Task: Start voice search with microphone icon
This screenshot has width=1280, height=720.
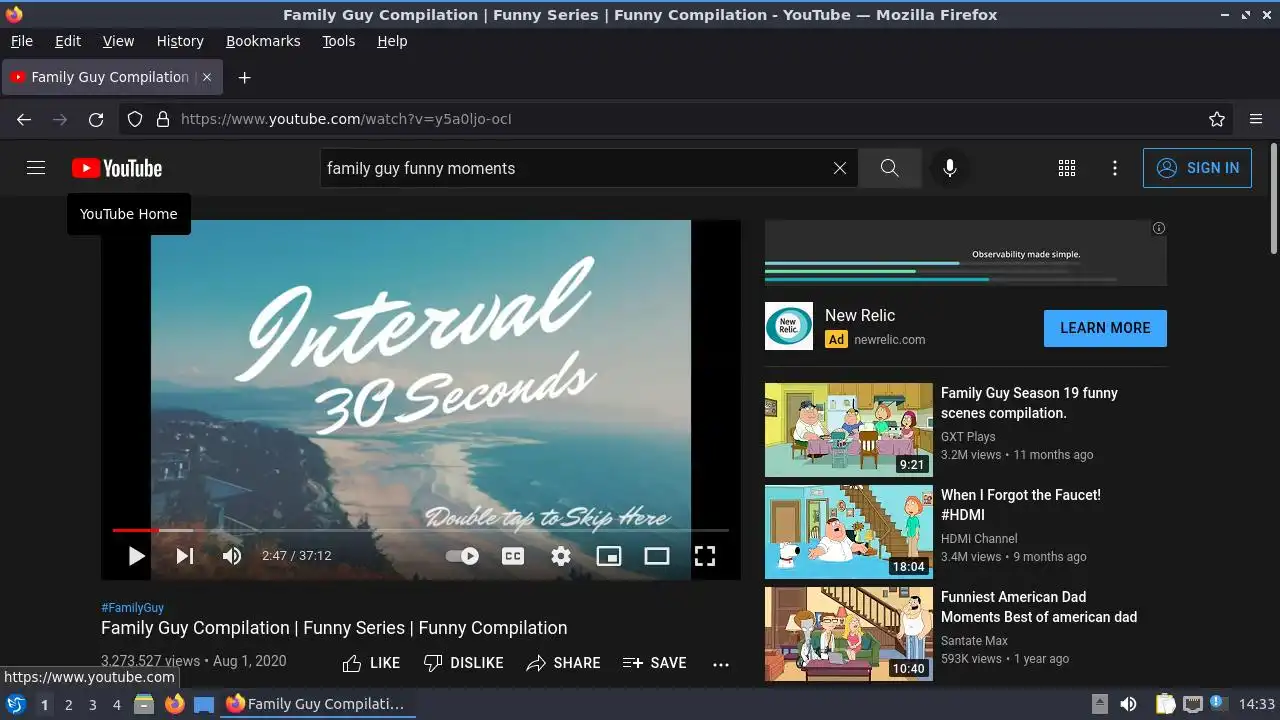Action: coord(950,168)
